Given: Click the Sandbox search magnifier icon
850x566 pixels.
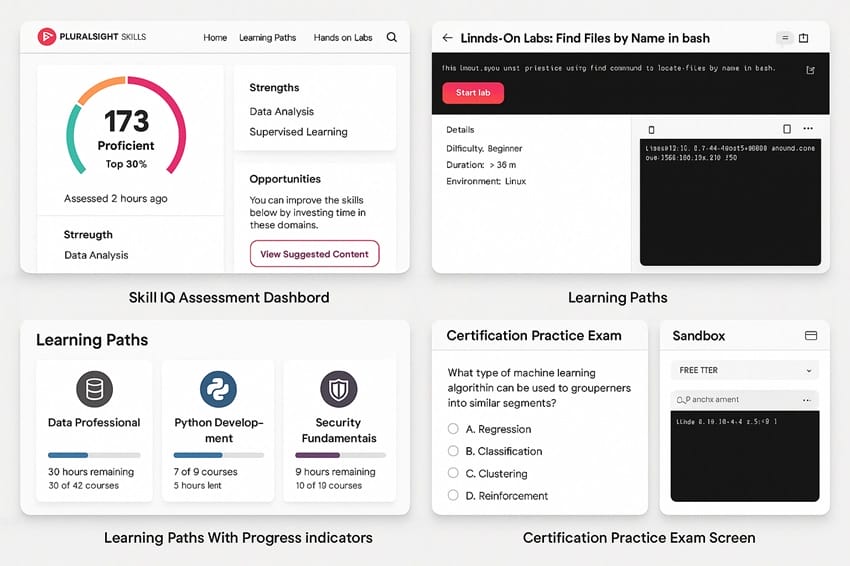Looking at the screenshot, I should 680,400.
